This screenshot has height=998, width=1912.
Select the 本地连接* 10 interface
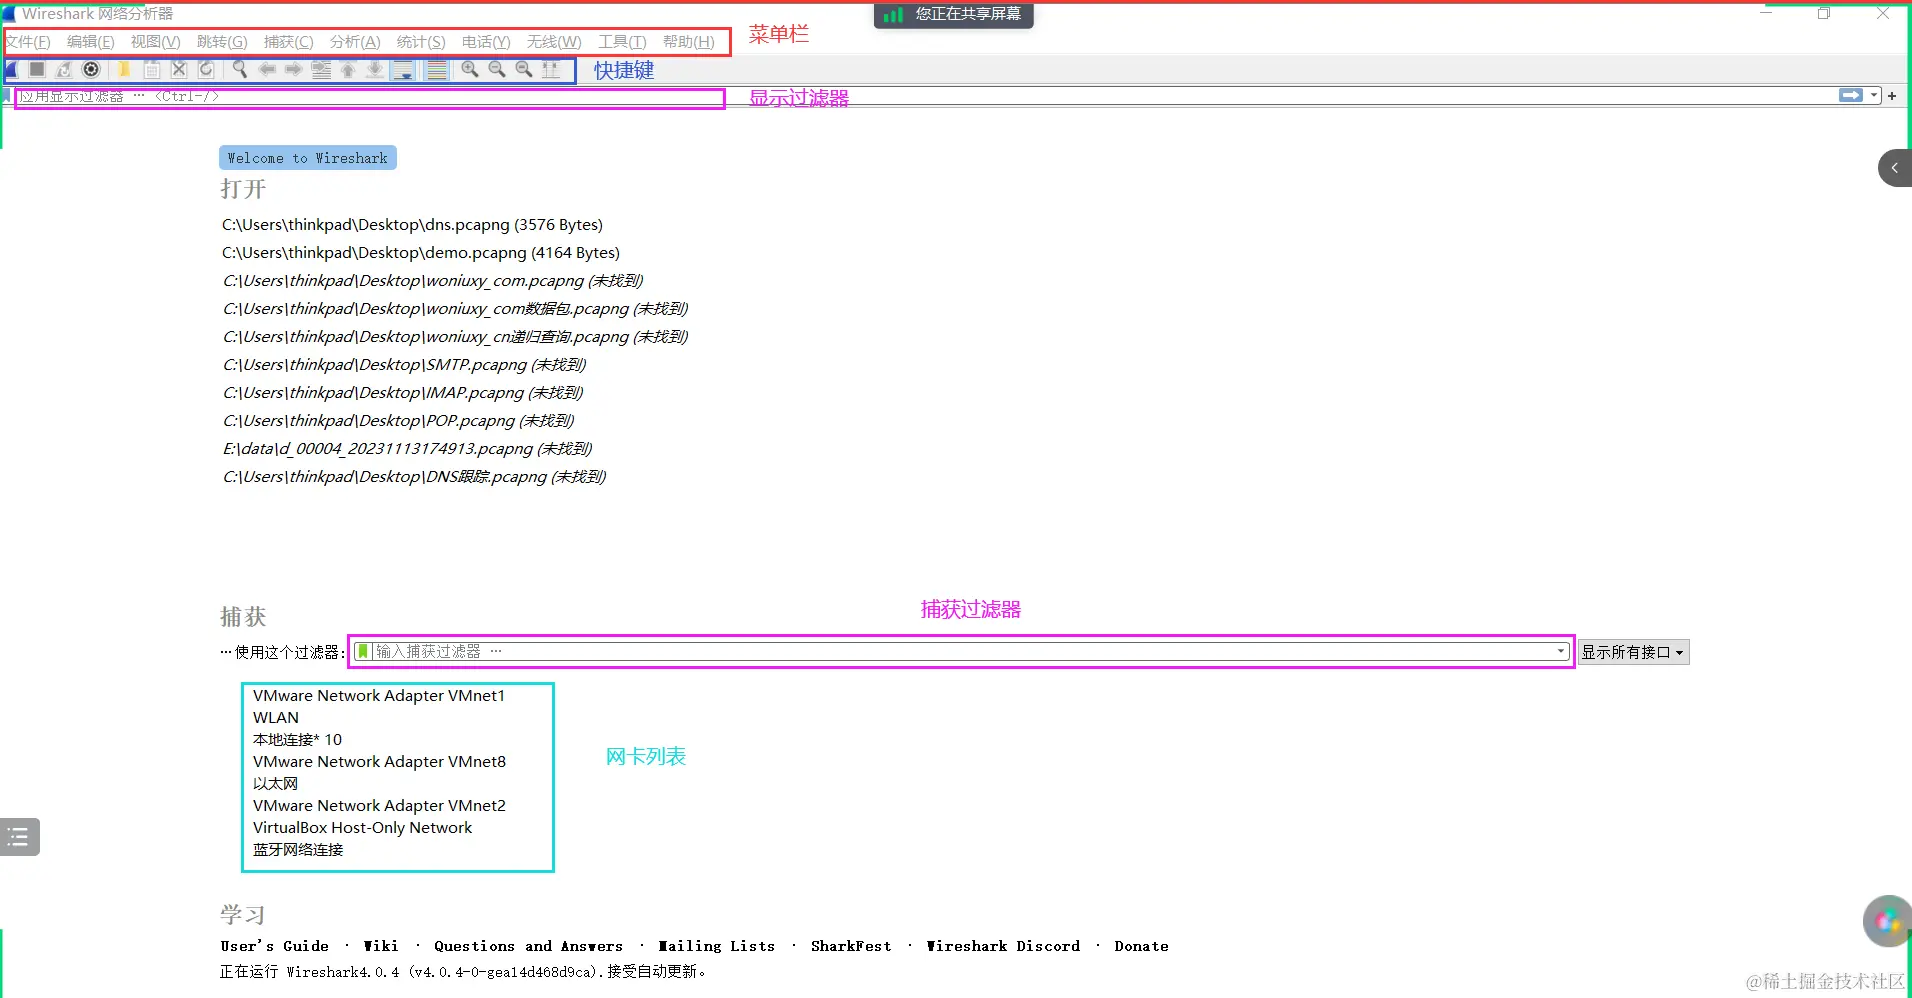pos(297,740)
